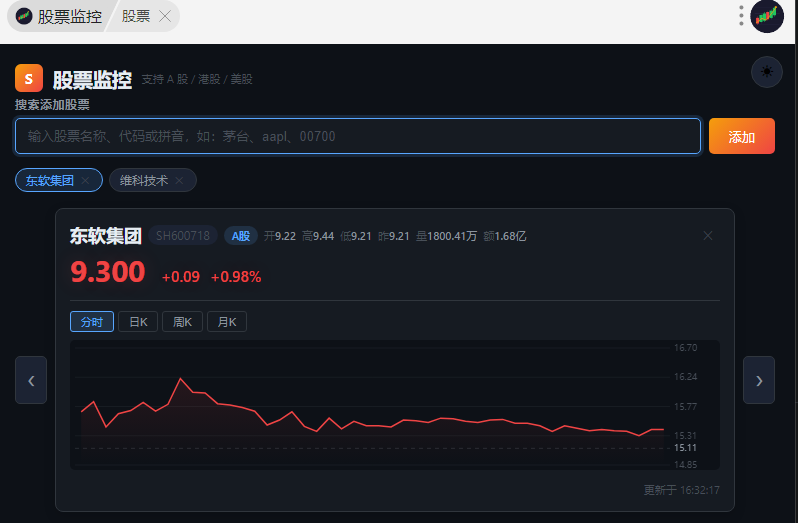
Task: Click the 支持 A 股 / 港股 / 美股 subtitle
Action: (197, 79)
